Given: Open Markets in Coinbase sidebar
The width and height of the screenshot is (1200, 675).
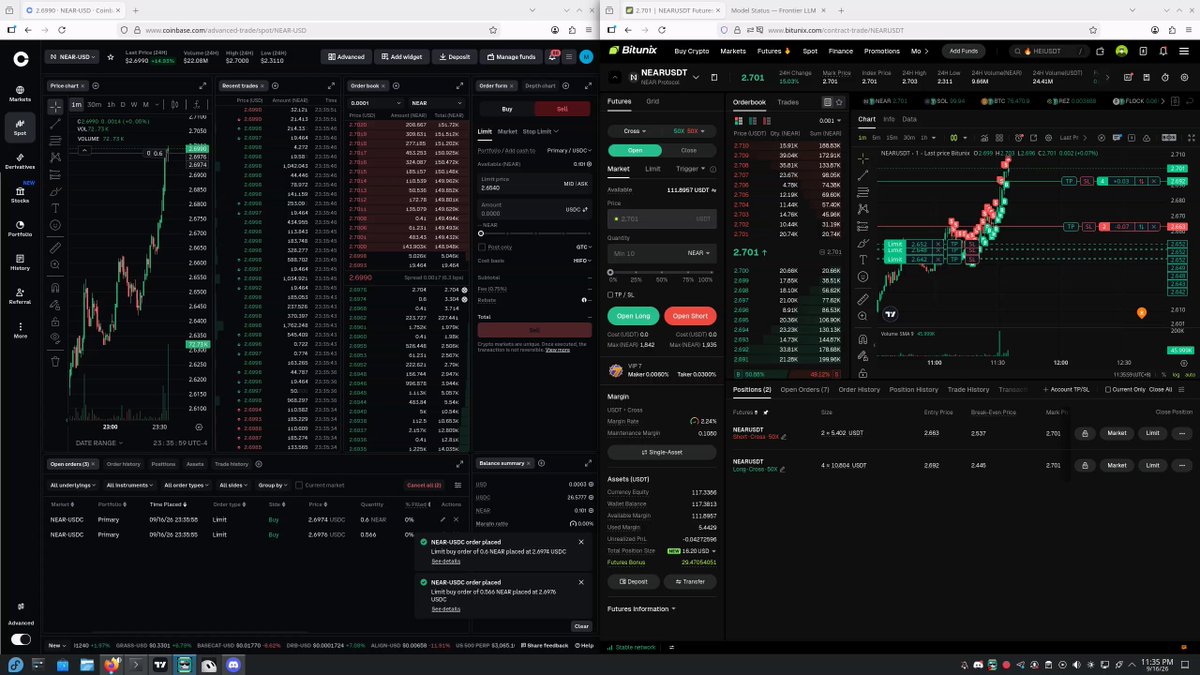Looking at the screenshot, I should tap(20, 92).
